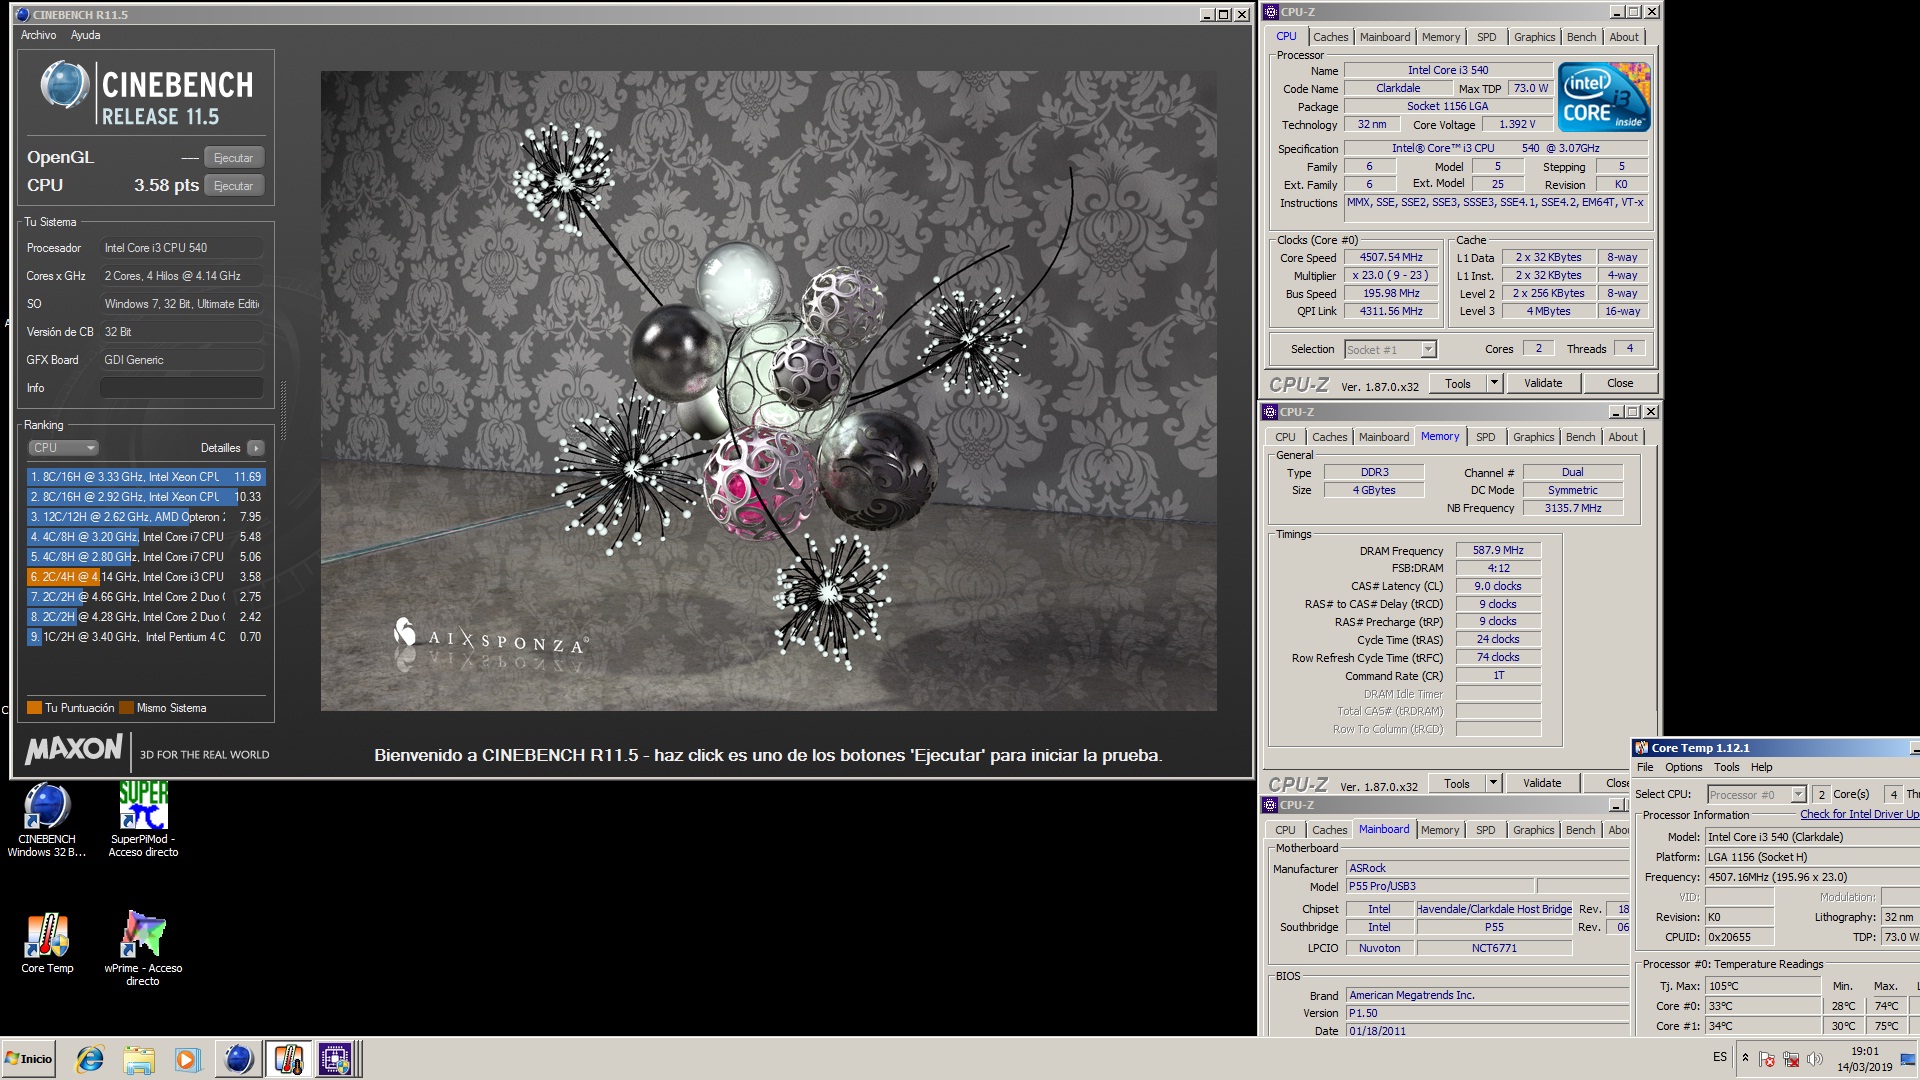
Task: Open the network status tray icon
Action: [1791, 1059]
